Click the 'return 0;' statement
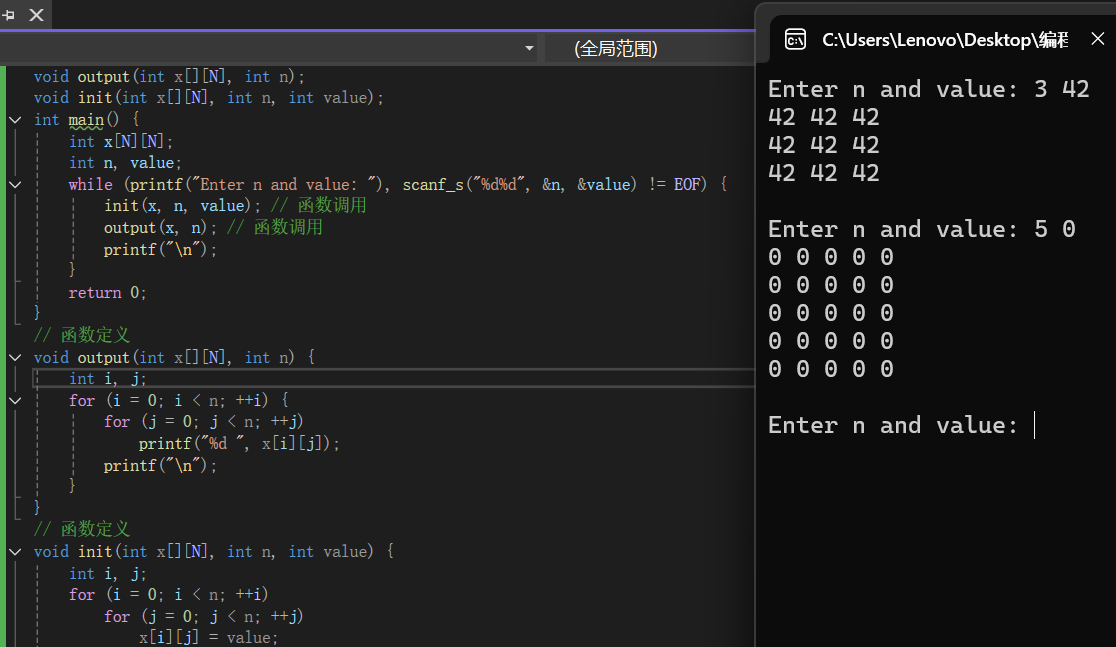 [x=107, y=293]
